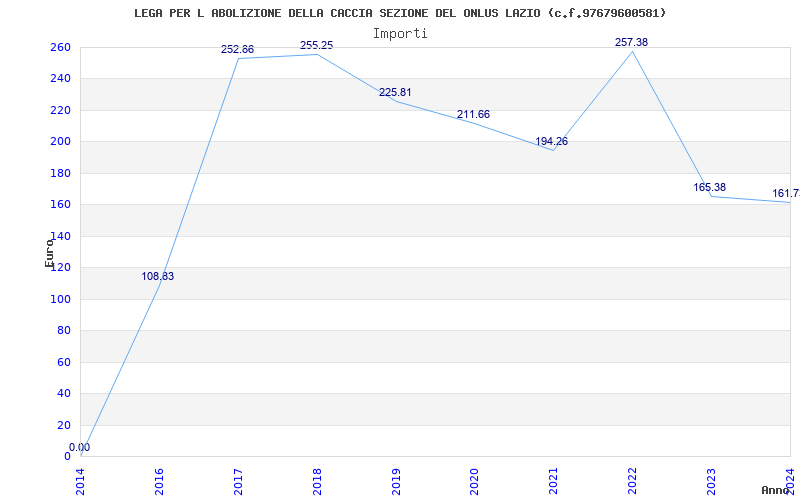Click the 160 y-axis tick label
800x500 pixels.
pyautogui.click(x=60, y=205)
